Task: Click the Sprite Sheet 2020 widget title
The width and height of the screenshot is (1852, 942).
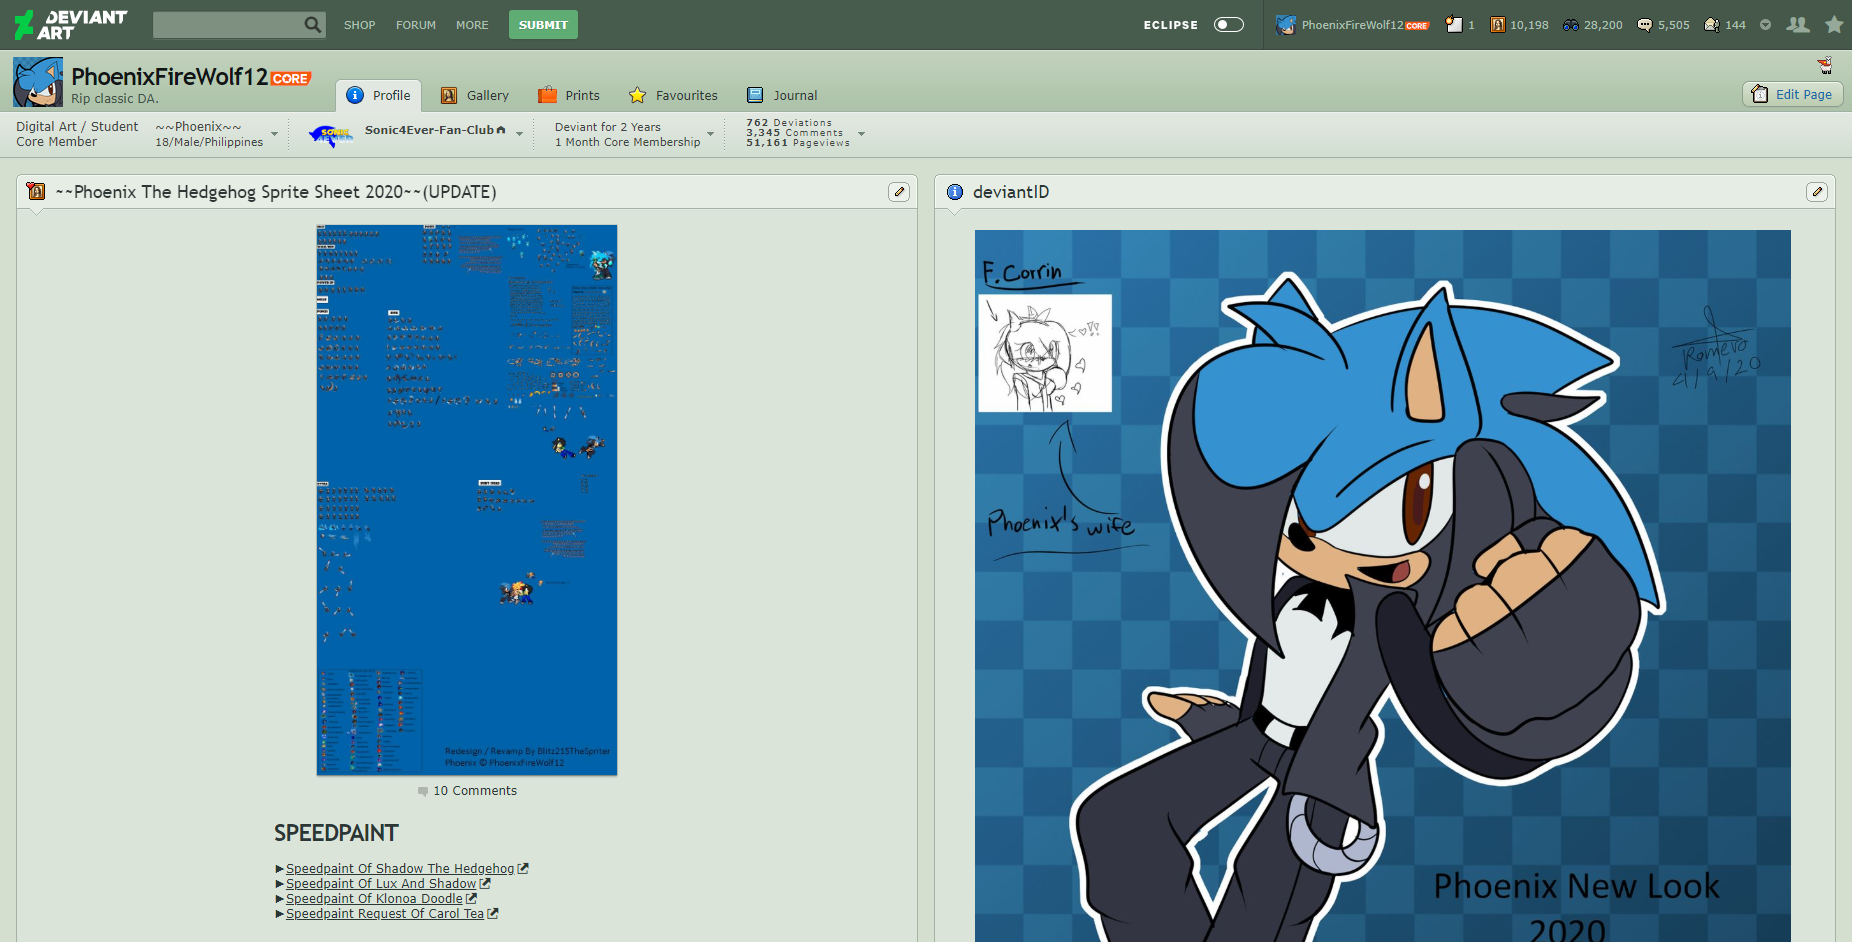Action: [276, 192]
